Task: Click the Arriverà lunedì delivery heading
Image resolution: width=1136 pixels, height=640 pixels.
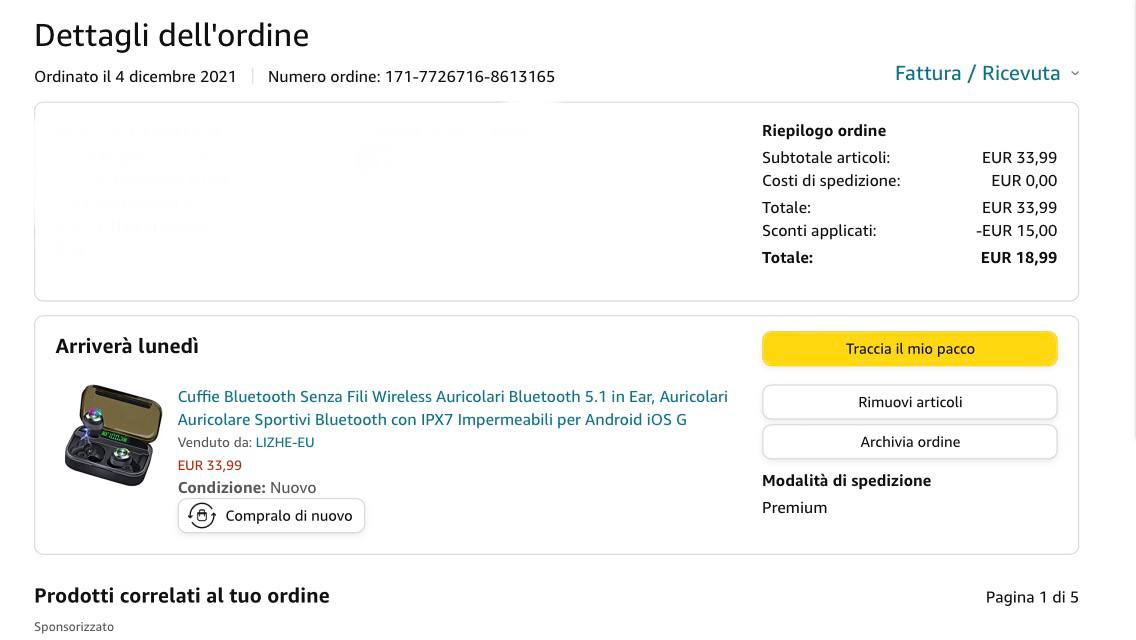Action: [x=127, y=346]
